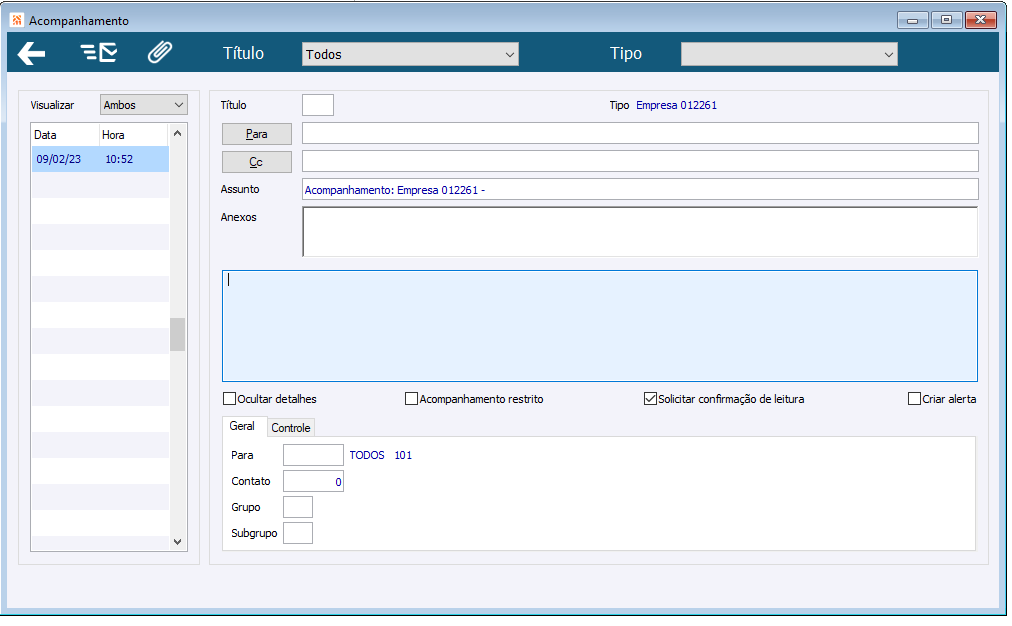1012x626 pixels.
Task: Click the paperclip attachment icon
Action: point(159,52)
